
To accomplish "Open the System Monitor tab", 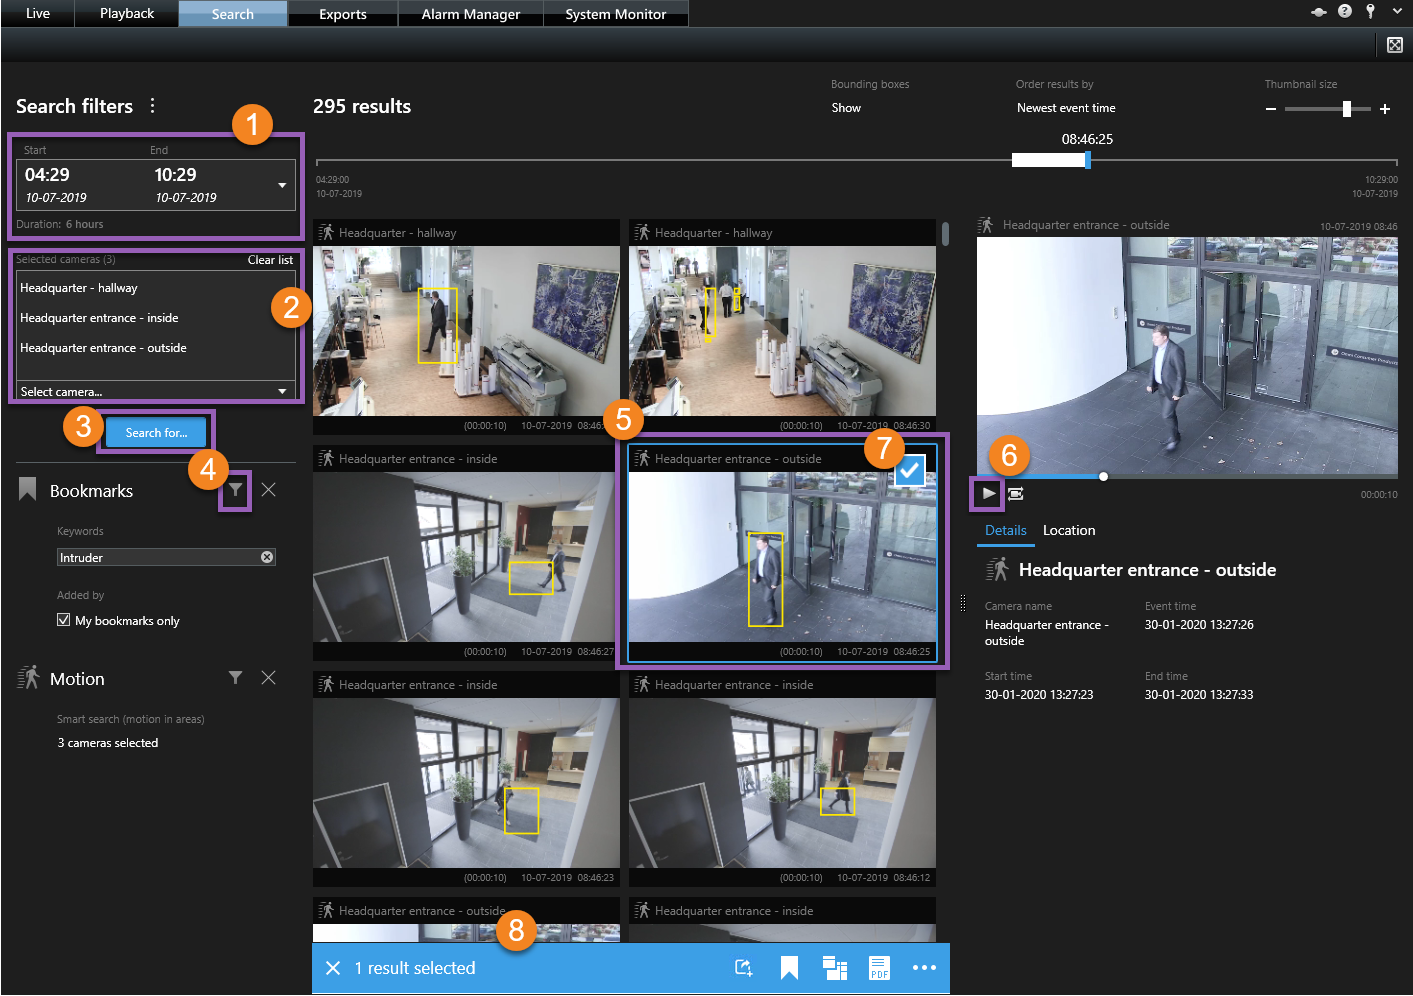I will [x=616, y=14].
